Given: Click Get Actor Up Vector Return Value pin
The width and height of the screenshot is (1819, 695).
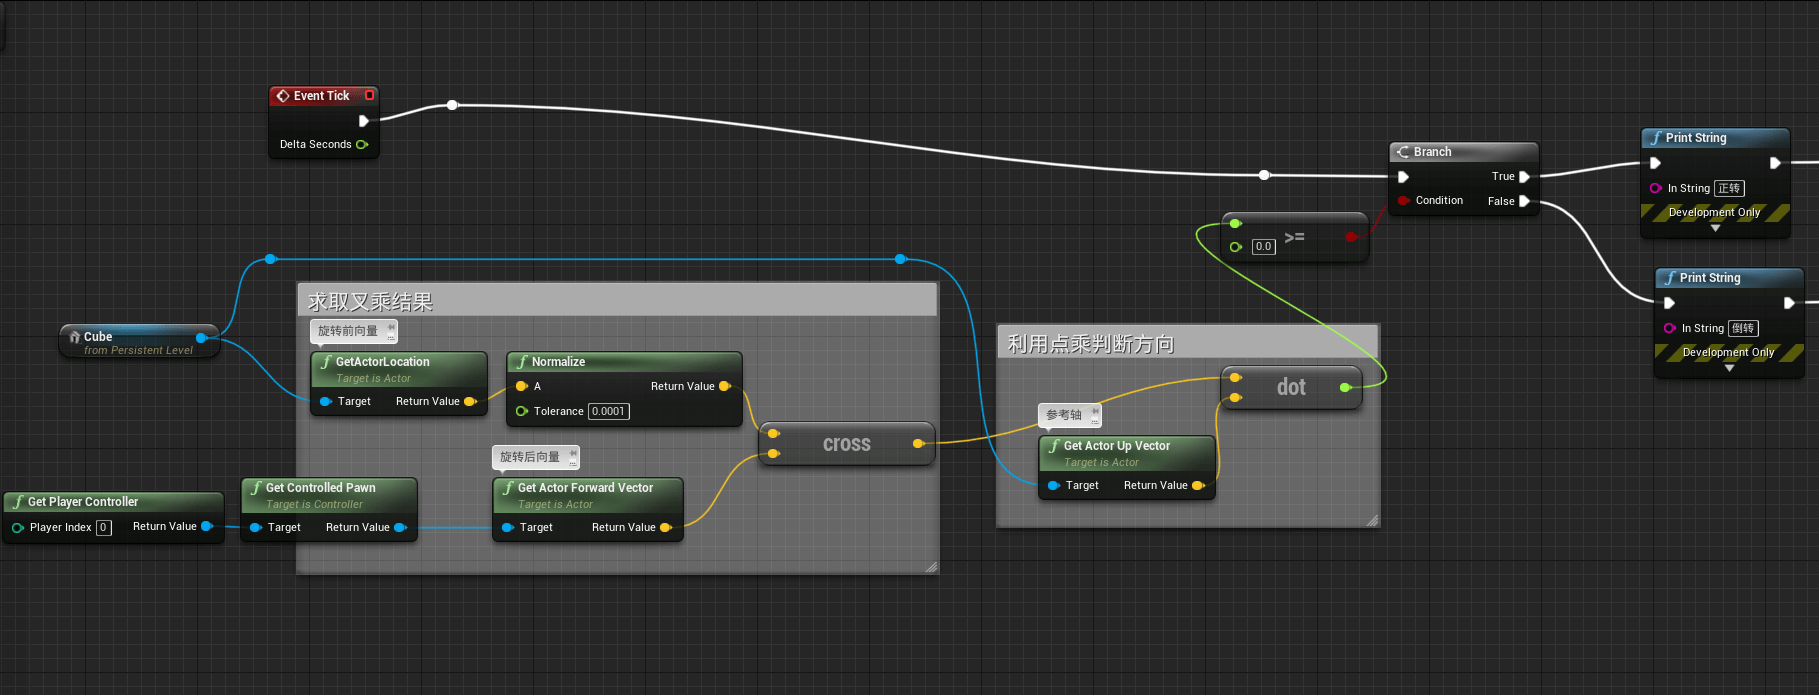Looking at the screenshot, I should pyautogui.click(x=1198, y=485).
